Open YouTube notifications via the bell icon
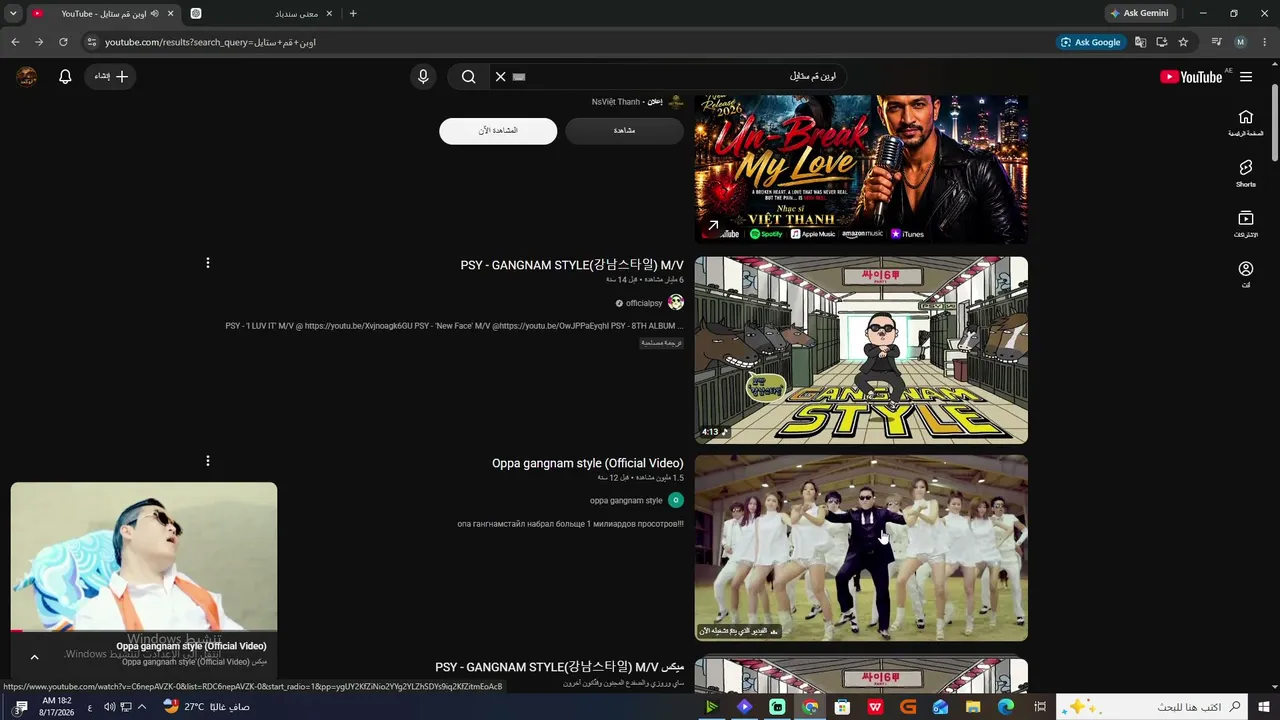 pos(65,77)
